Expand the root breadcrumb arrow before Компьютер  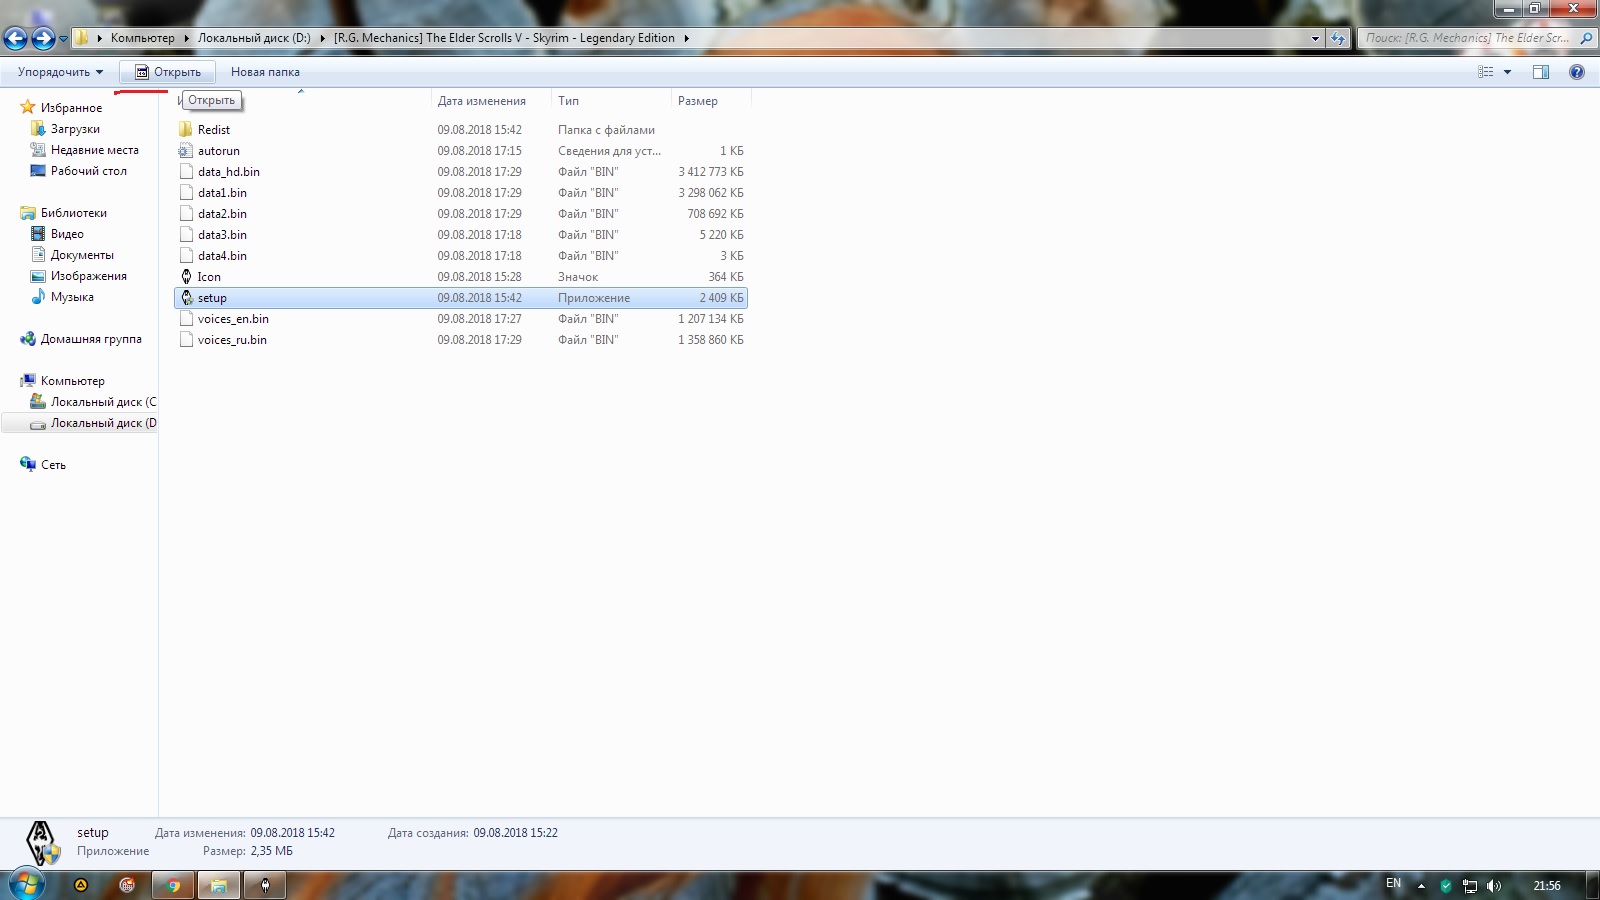click(99, 38)
